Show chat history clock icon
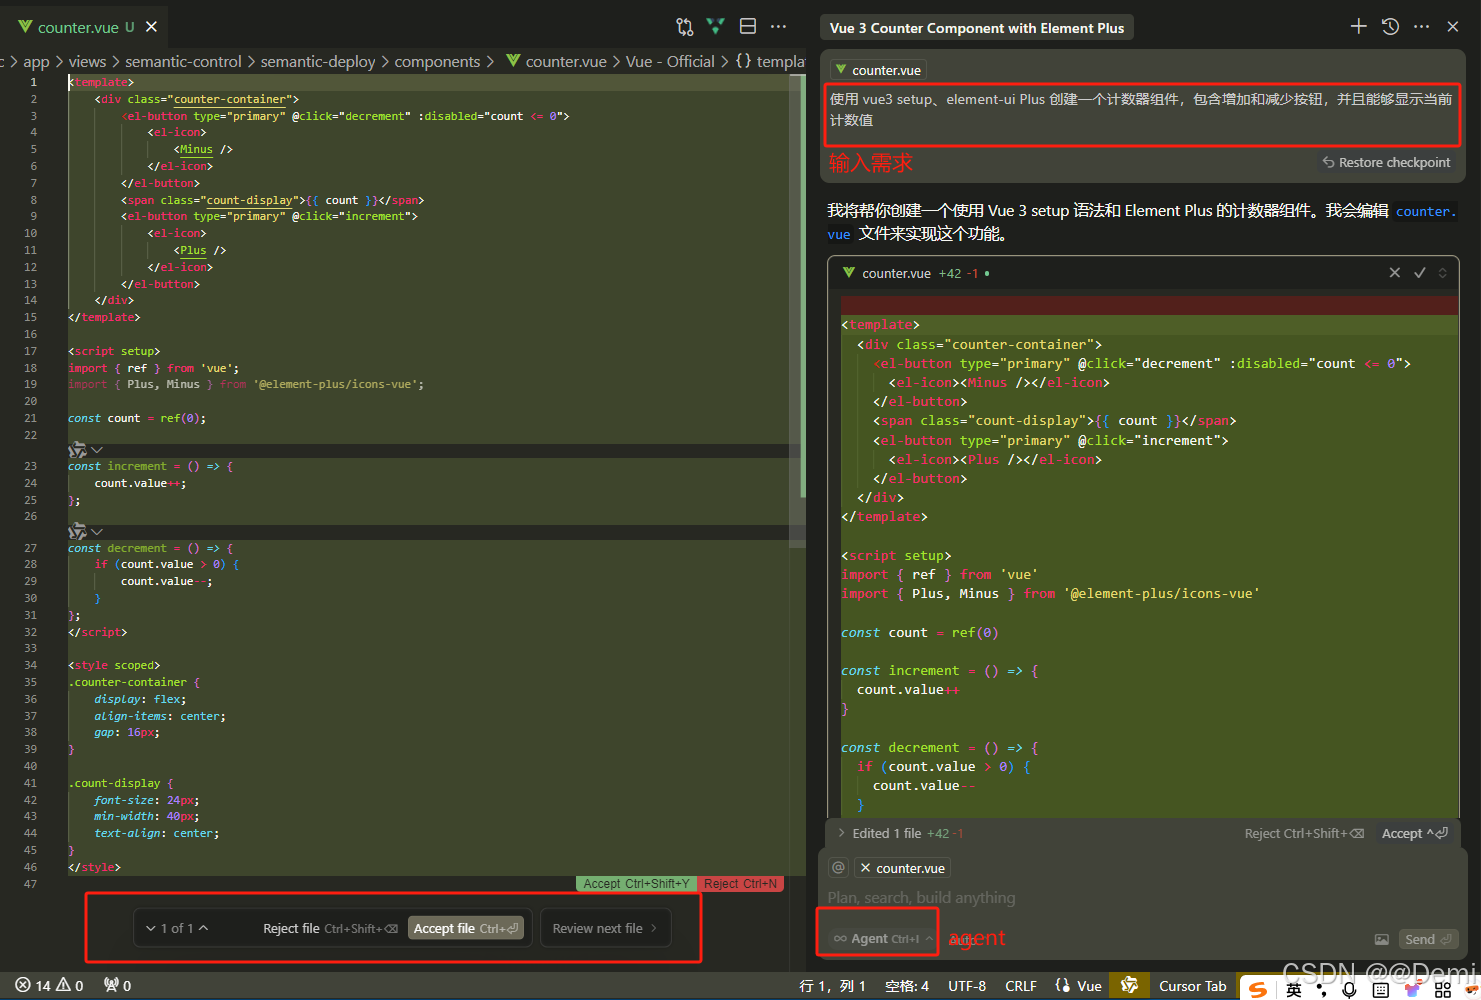The height and width of the screenshot is (1000, 1481). click(1390, 27)
